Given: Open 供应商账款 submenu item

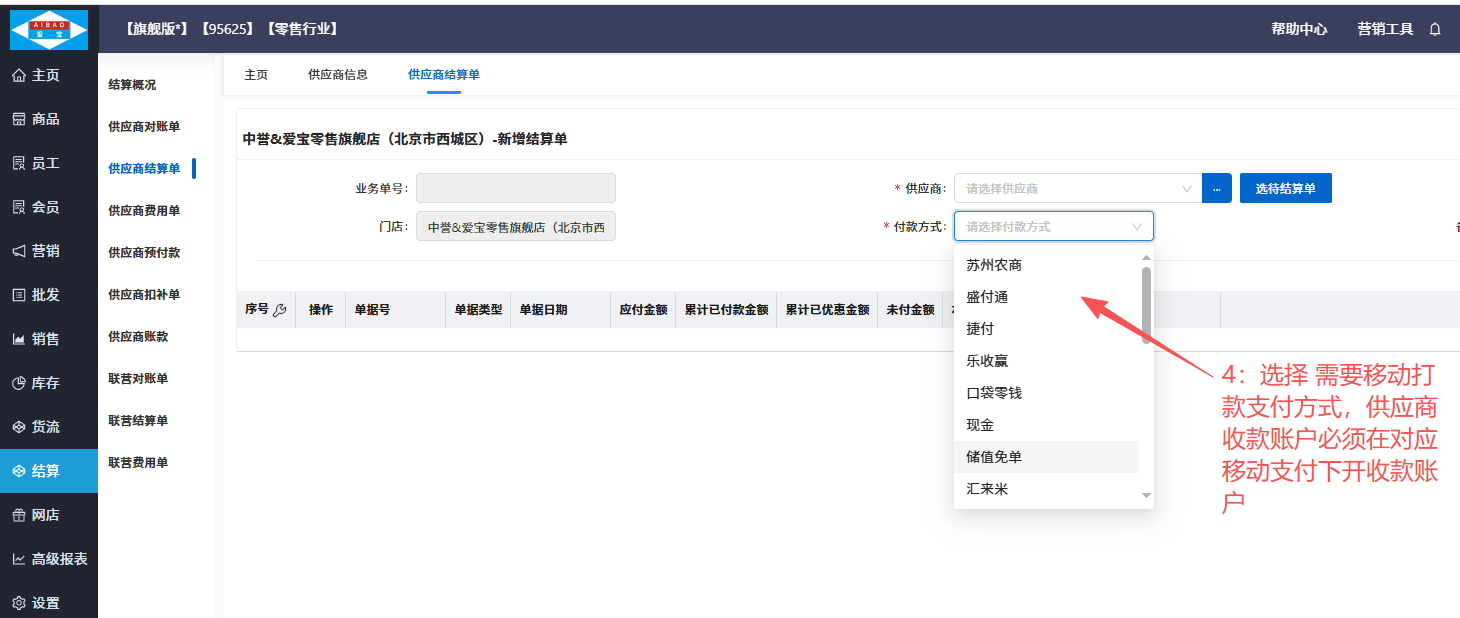Looking at the screenshot, I should (138, 337).
